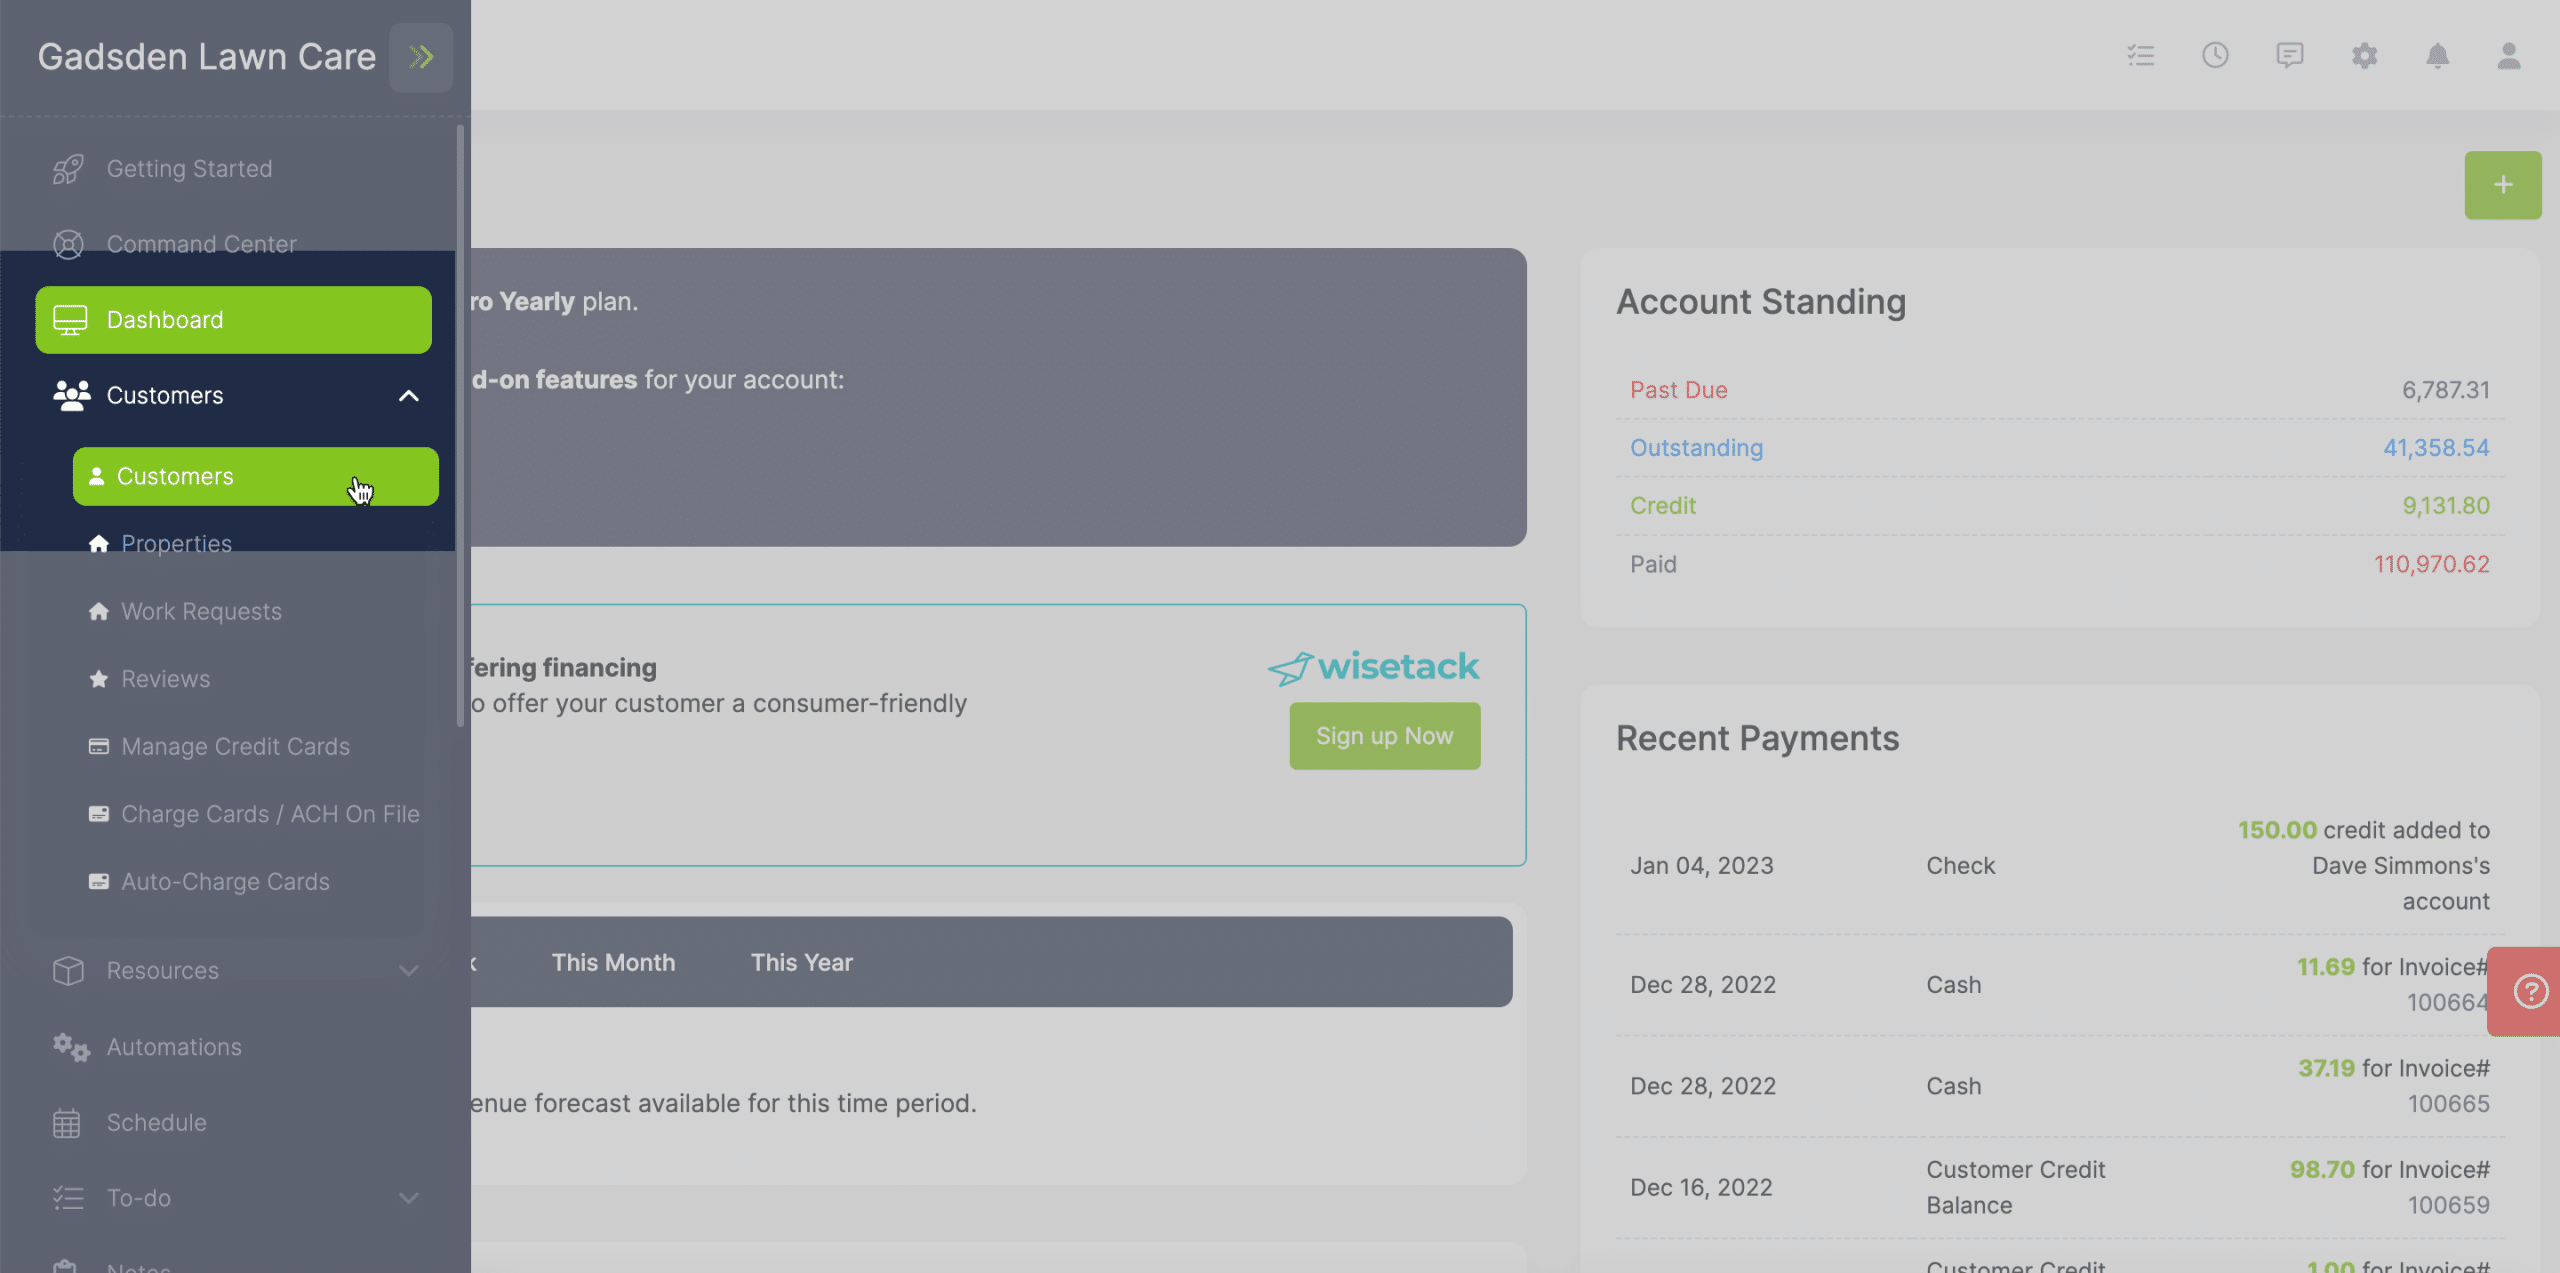
Task: Select the This Year tab
Action: point(801,963)
